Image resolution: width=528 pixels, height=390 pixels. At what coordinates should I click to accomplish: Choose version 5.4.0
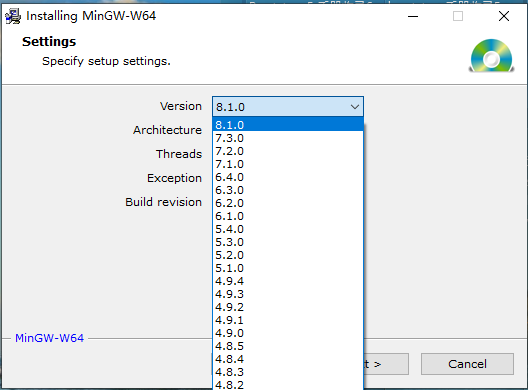[x=288, y=229]
